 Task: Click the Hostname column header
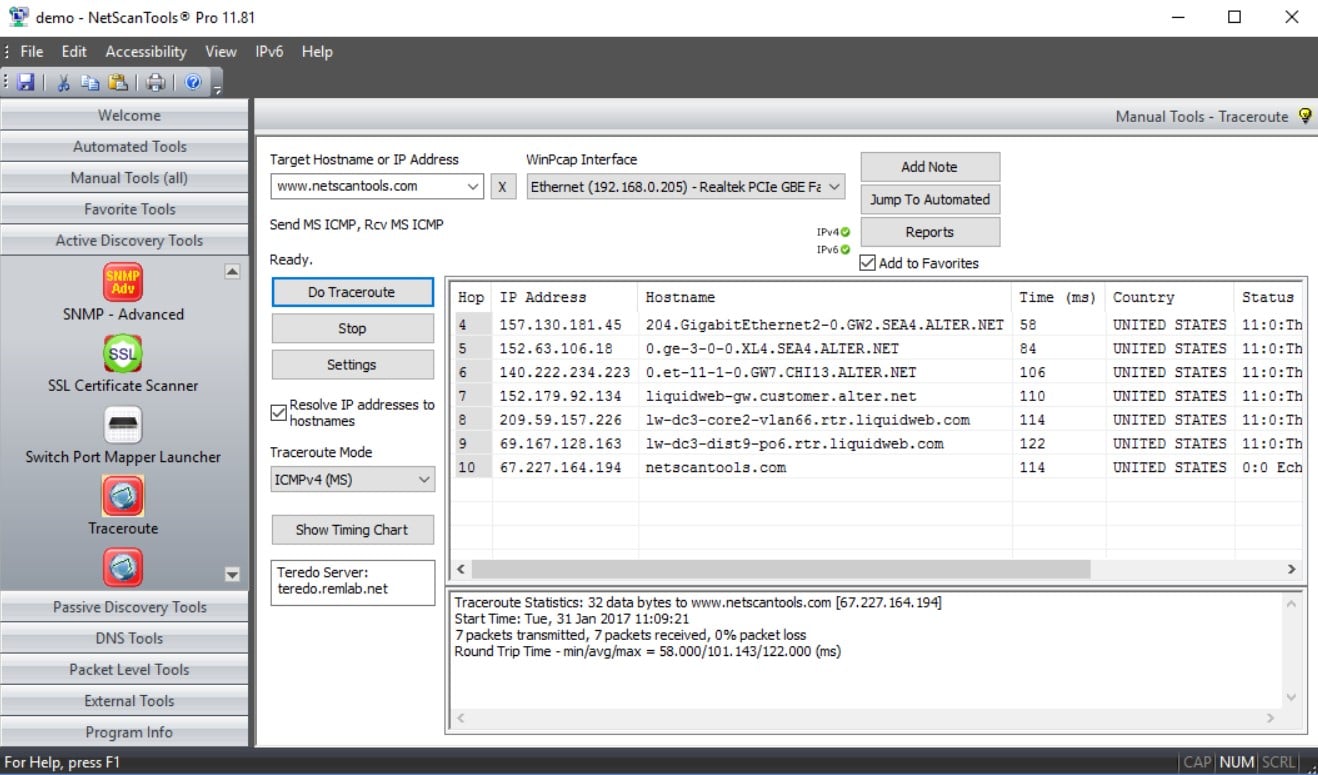pyautogui.click(x=824, y=297)
